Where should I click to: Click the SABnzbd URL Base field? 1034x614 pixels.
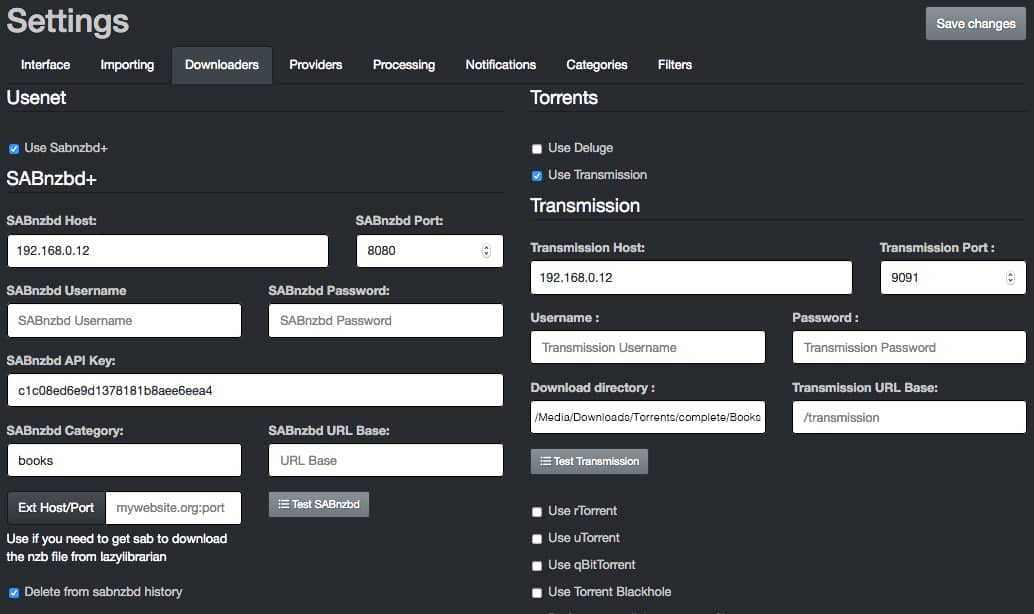pyautogui.click(x=386, y=460)
